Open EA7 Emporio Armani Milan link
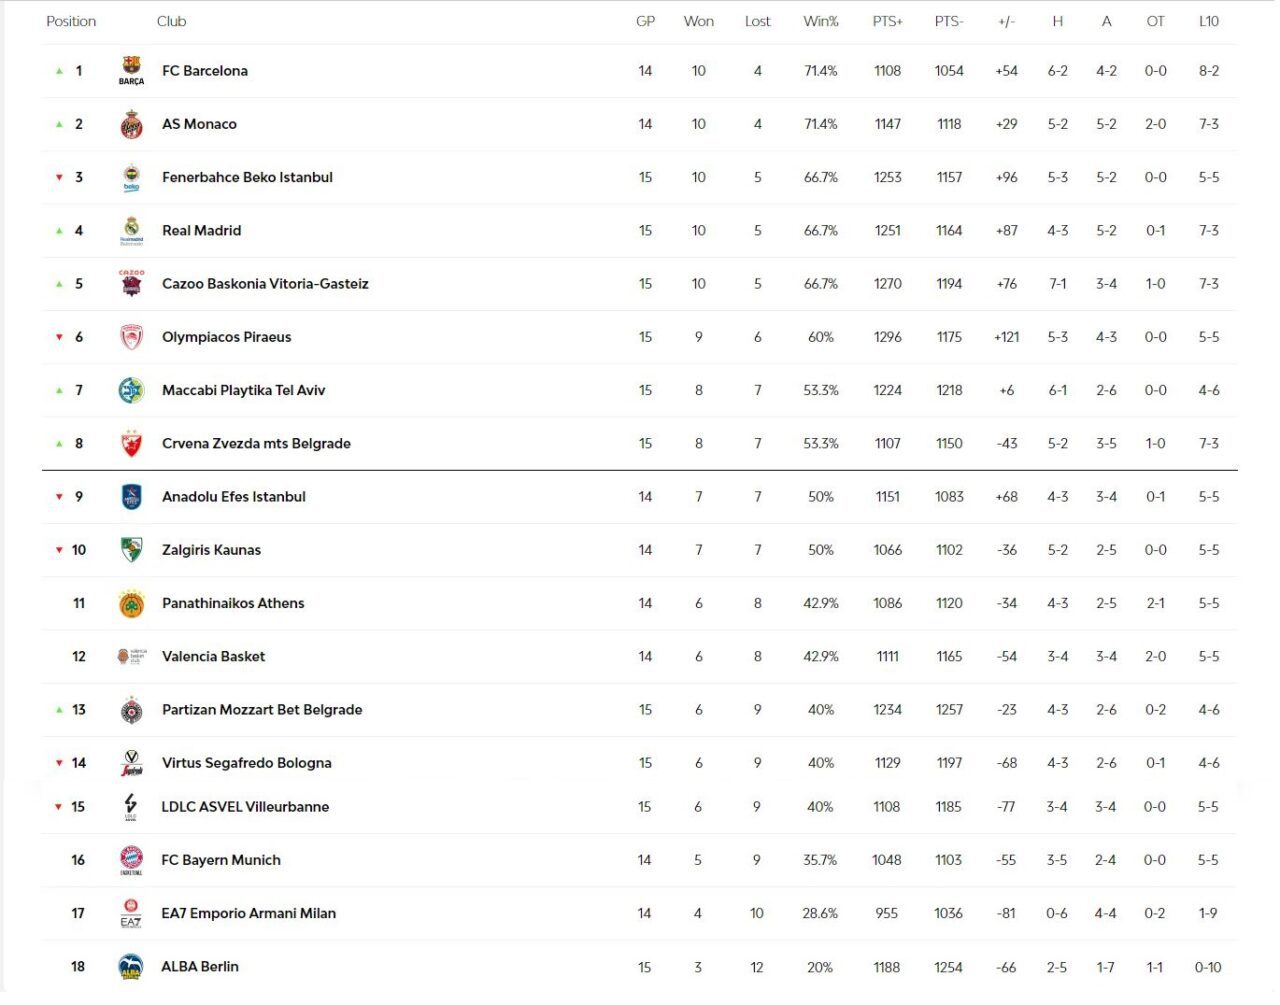Viewport: 1280px width, 1005px height. click(x=248, y=913)
